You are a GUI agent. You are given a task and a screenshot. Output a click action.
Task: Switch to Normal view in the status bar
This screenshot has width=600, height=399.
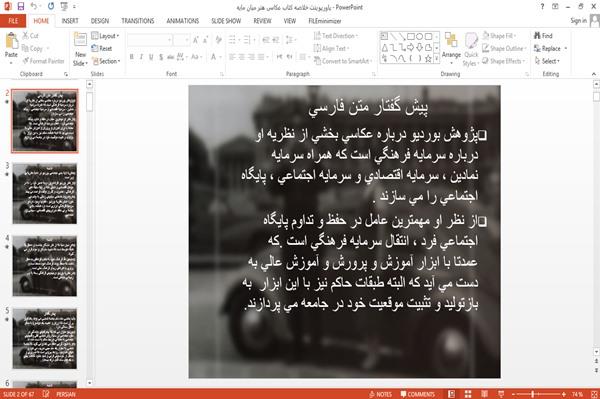[452, 394]
